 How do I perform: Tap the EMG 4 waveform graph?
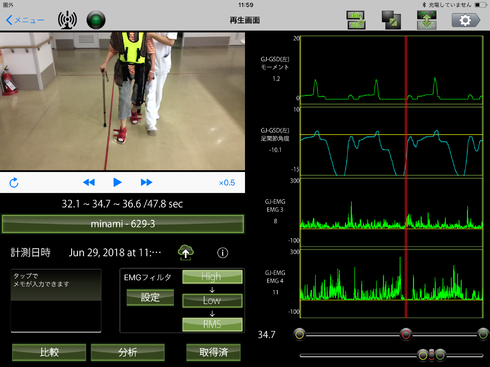(392, 284)
